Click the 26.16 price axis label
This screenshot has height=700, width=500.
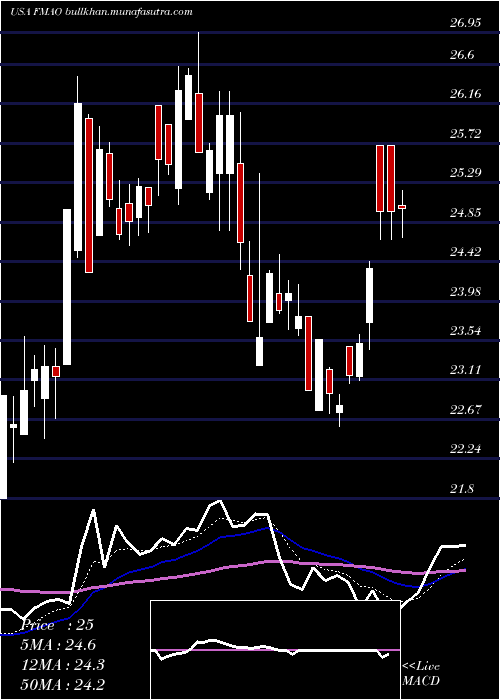pos(466,94)
